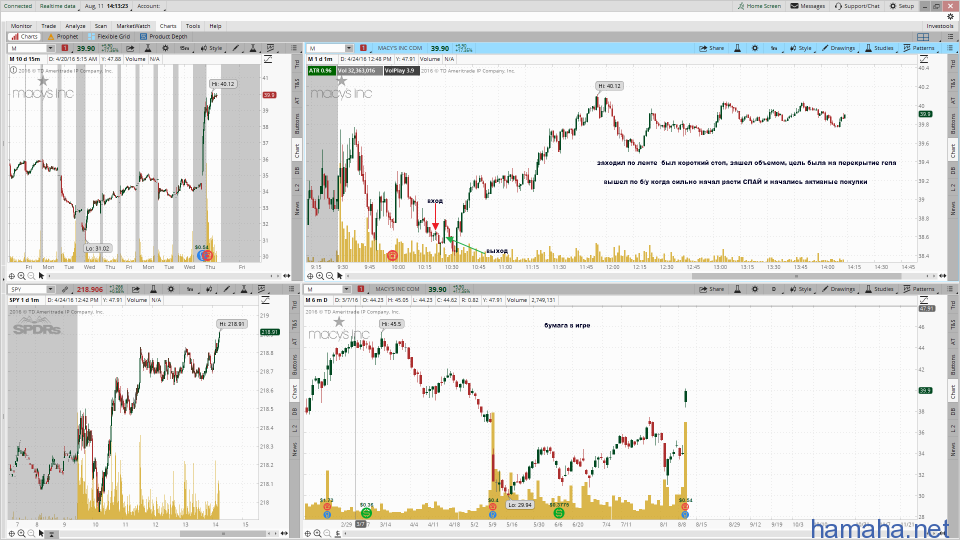The height and width of the screenshot is (540, 960).
Task: Open the MarketWatch tab
Action: 133,26
